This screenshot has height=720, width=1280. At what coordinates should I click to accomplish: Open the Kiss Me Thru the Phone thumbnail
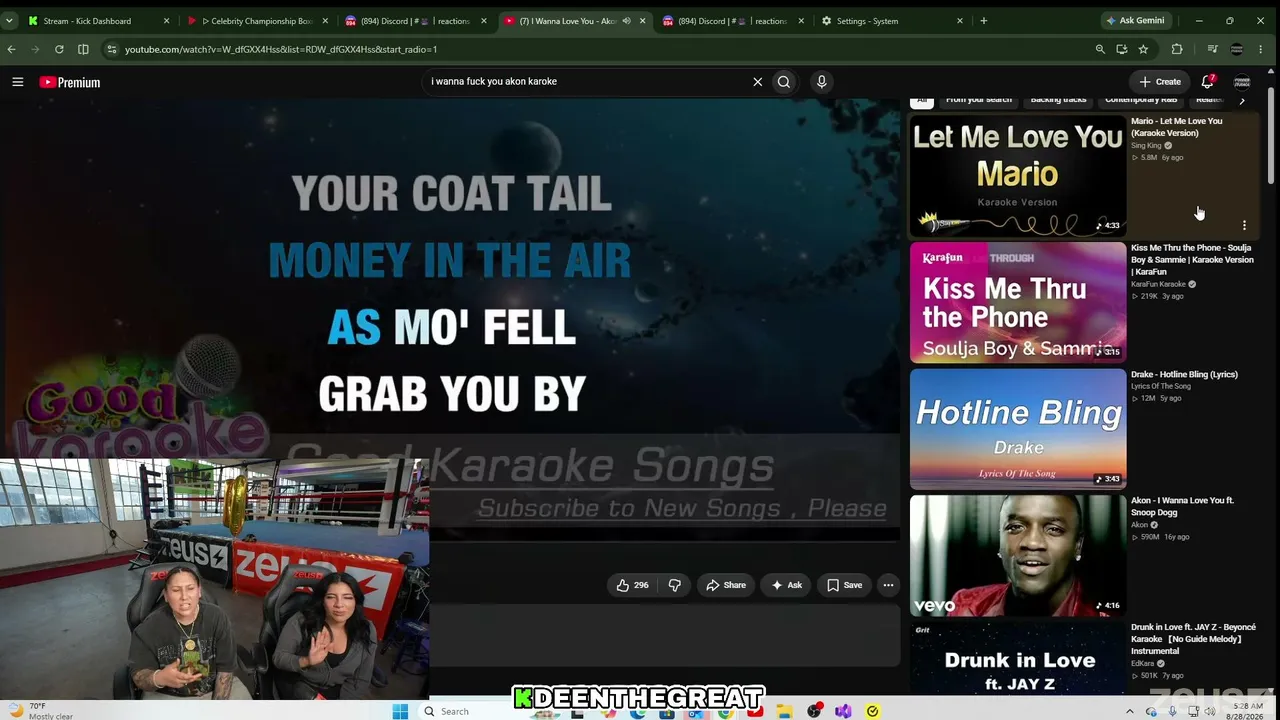(x=1018, y=302)
